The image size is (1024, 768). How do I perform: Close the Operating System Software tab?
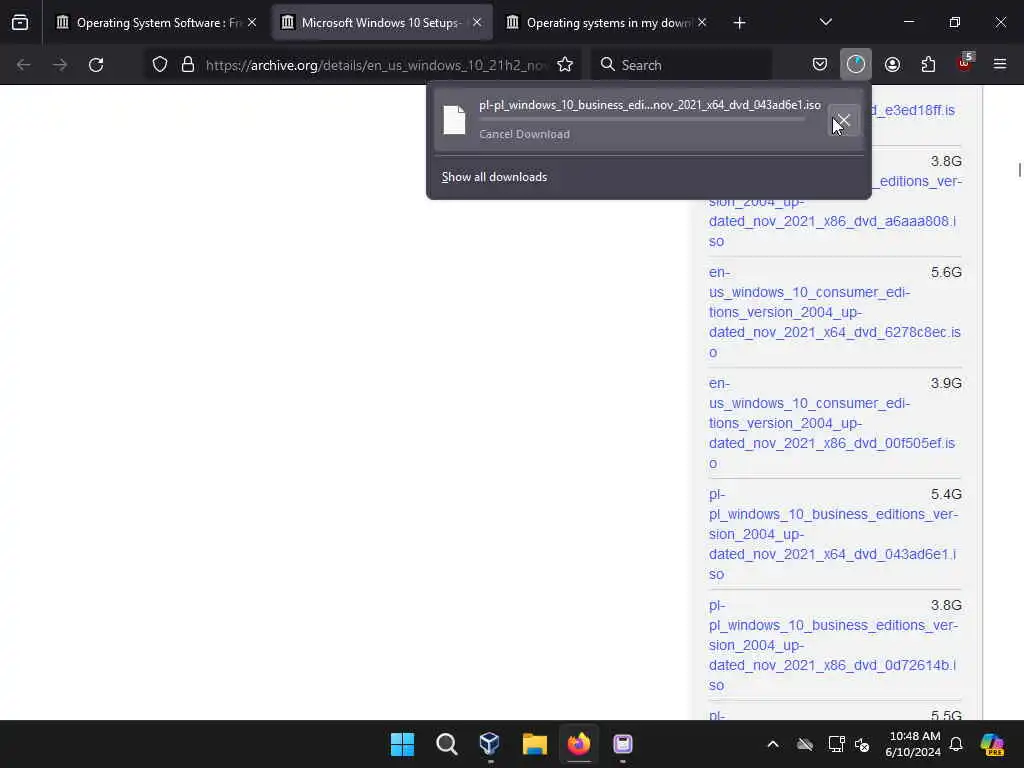252,23
